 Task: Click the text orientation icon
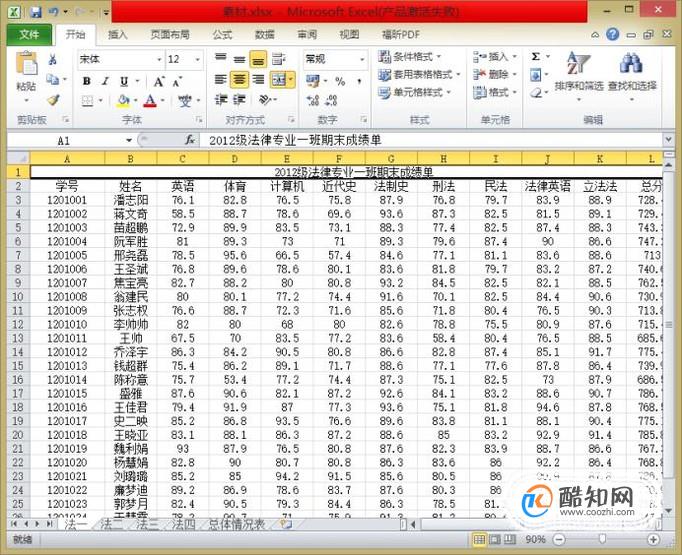(265, 100)
